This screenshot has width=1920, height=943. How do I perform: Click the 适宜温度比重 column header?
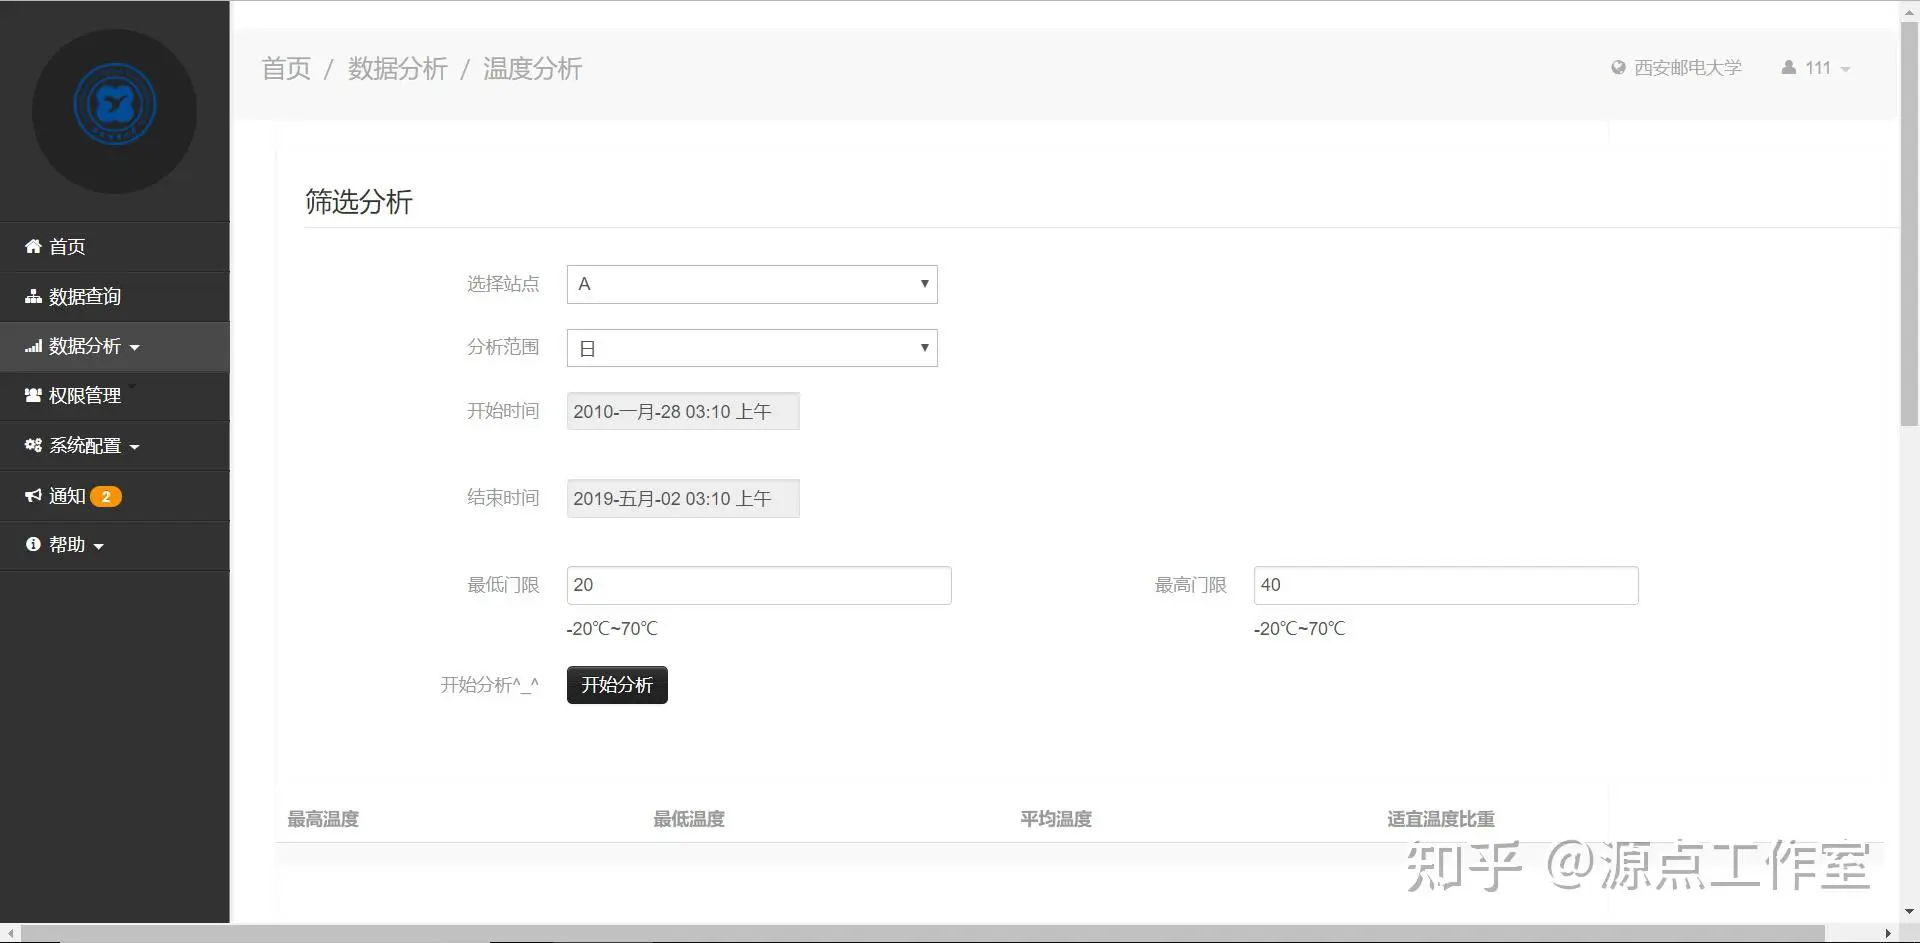1441,819
